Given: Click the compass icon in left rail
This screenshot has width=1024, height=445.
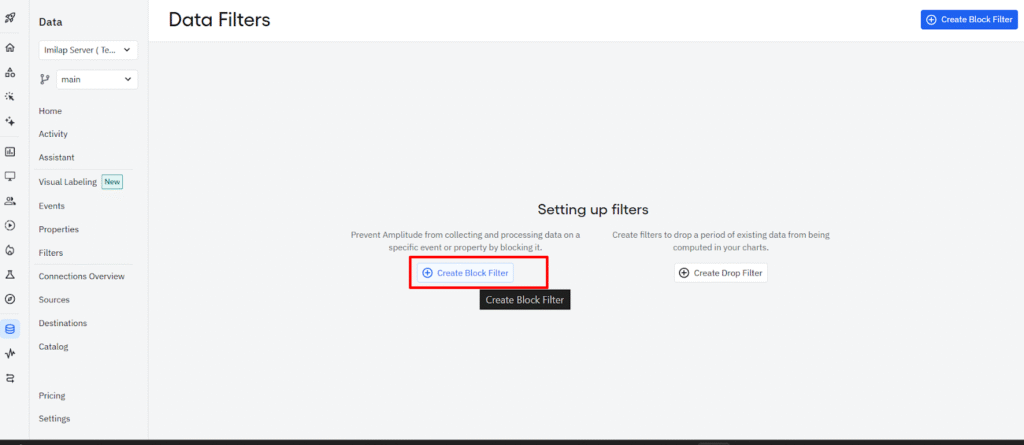Looking at the screenshot, I should pos(10,299).
